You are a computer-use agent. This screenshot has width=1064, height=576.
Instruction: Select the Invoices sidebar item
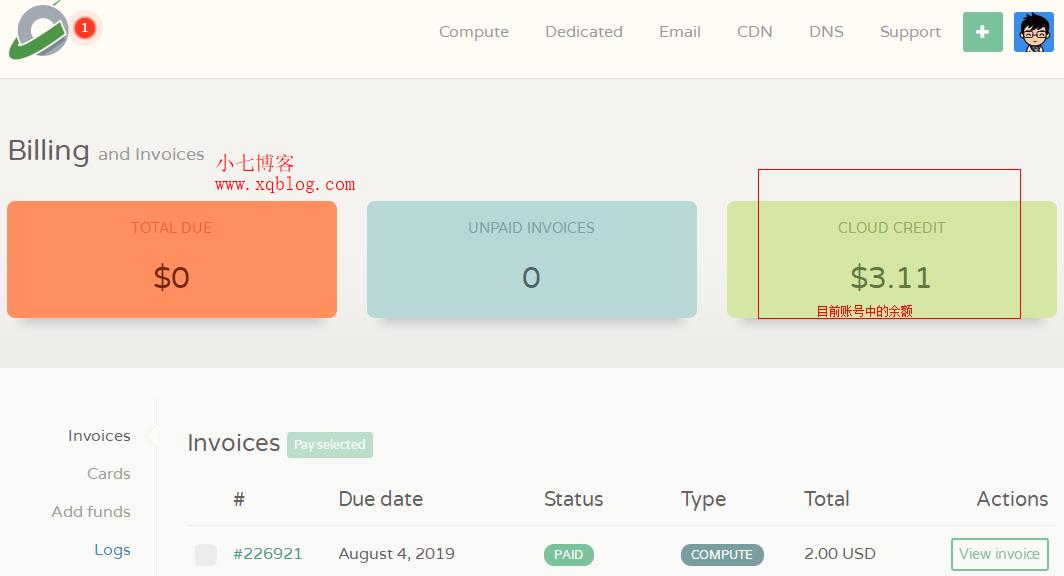99,436
